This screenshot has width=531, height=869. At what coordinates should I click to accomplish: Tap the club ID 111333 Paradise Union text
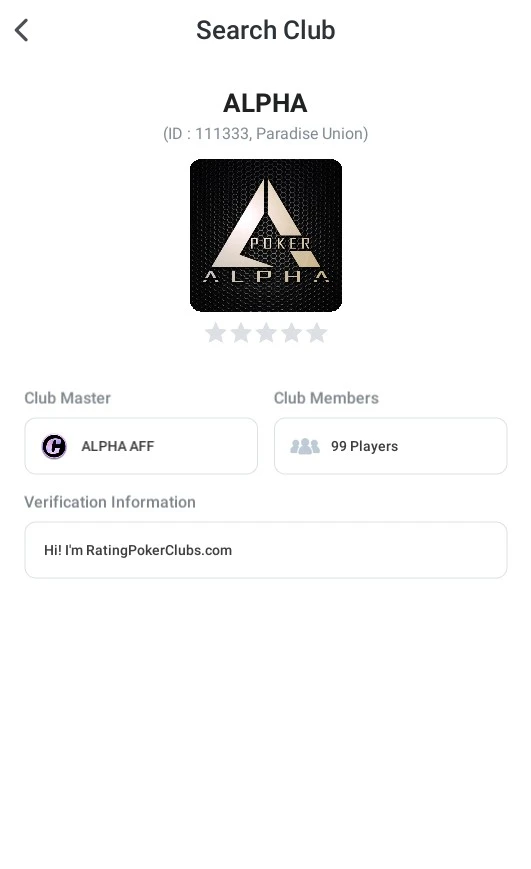point(266,134)
